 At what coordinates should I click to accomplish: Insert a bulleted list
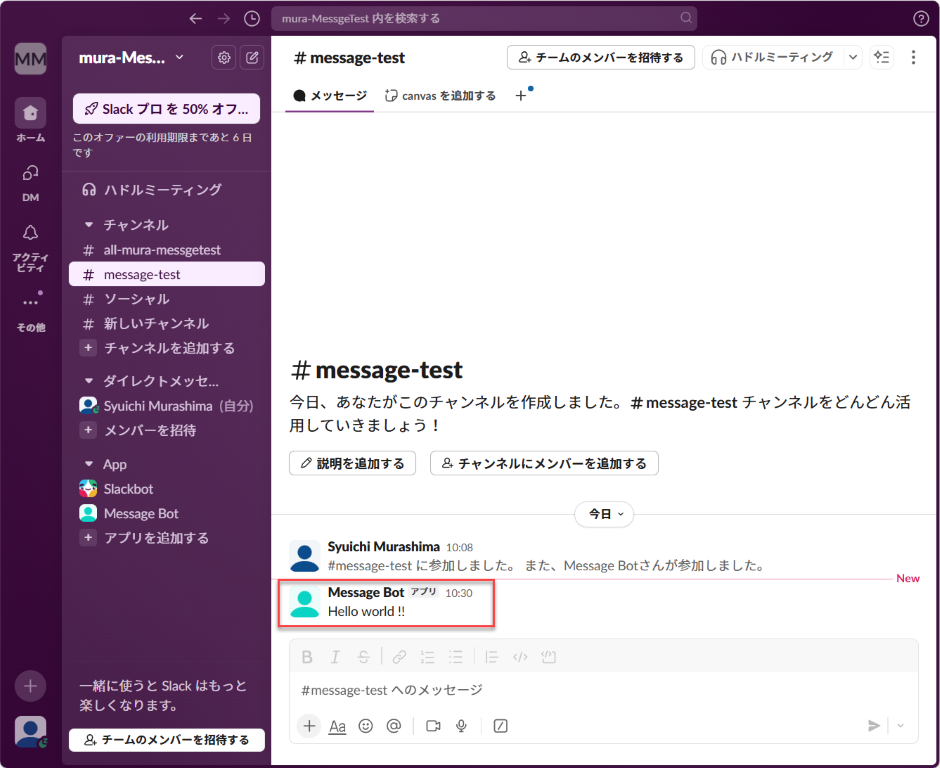click(x=456, y=657)
